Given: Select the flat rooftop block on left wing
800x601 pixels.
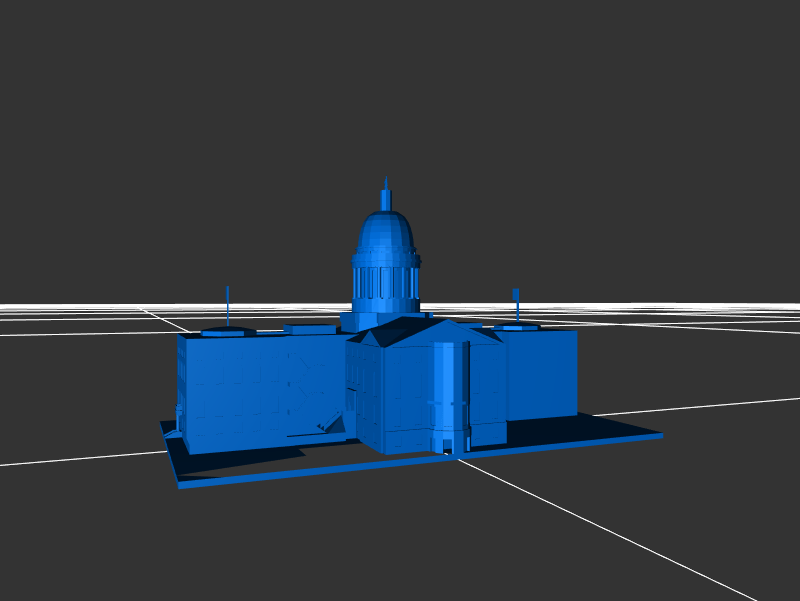Looking at the screenshot, I should tap(310, 327).
